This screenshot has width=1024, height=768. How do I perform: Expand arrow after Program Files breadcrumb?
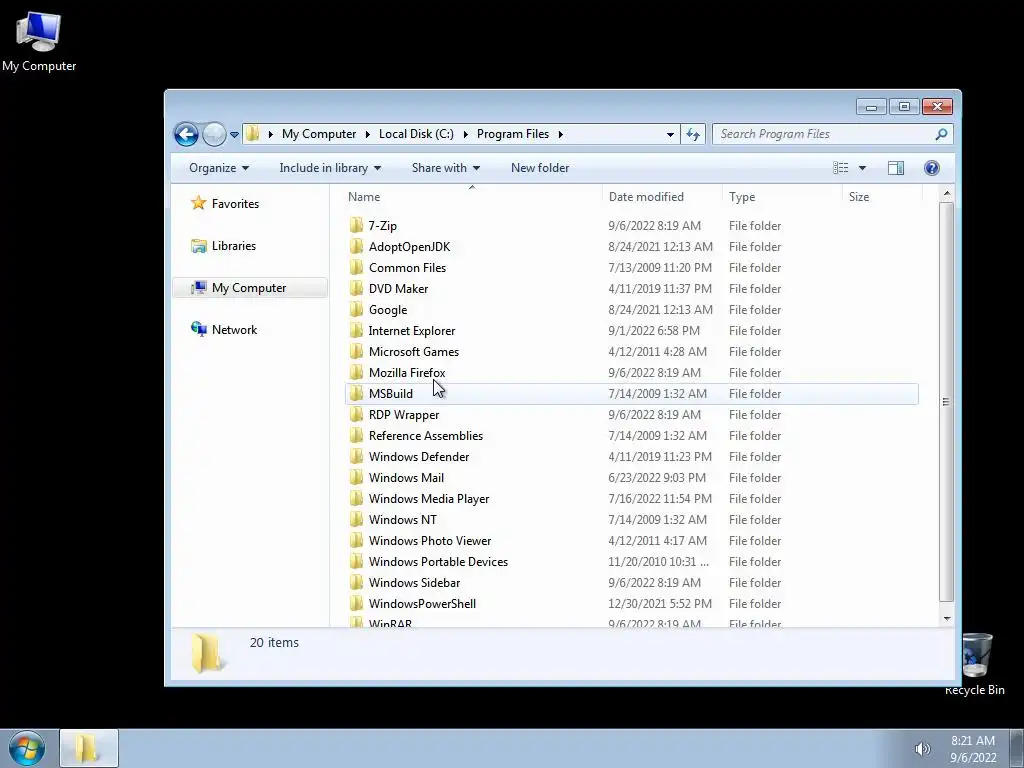coord(560,134)
